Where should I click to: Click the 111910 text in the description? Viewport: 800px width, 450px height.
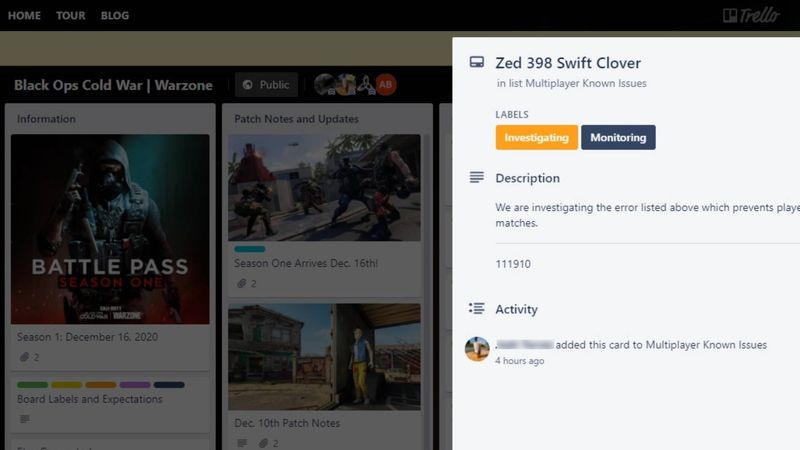[x=513, y=264]
